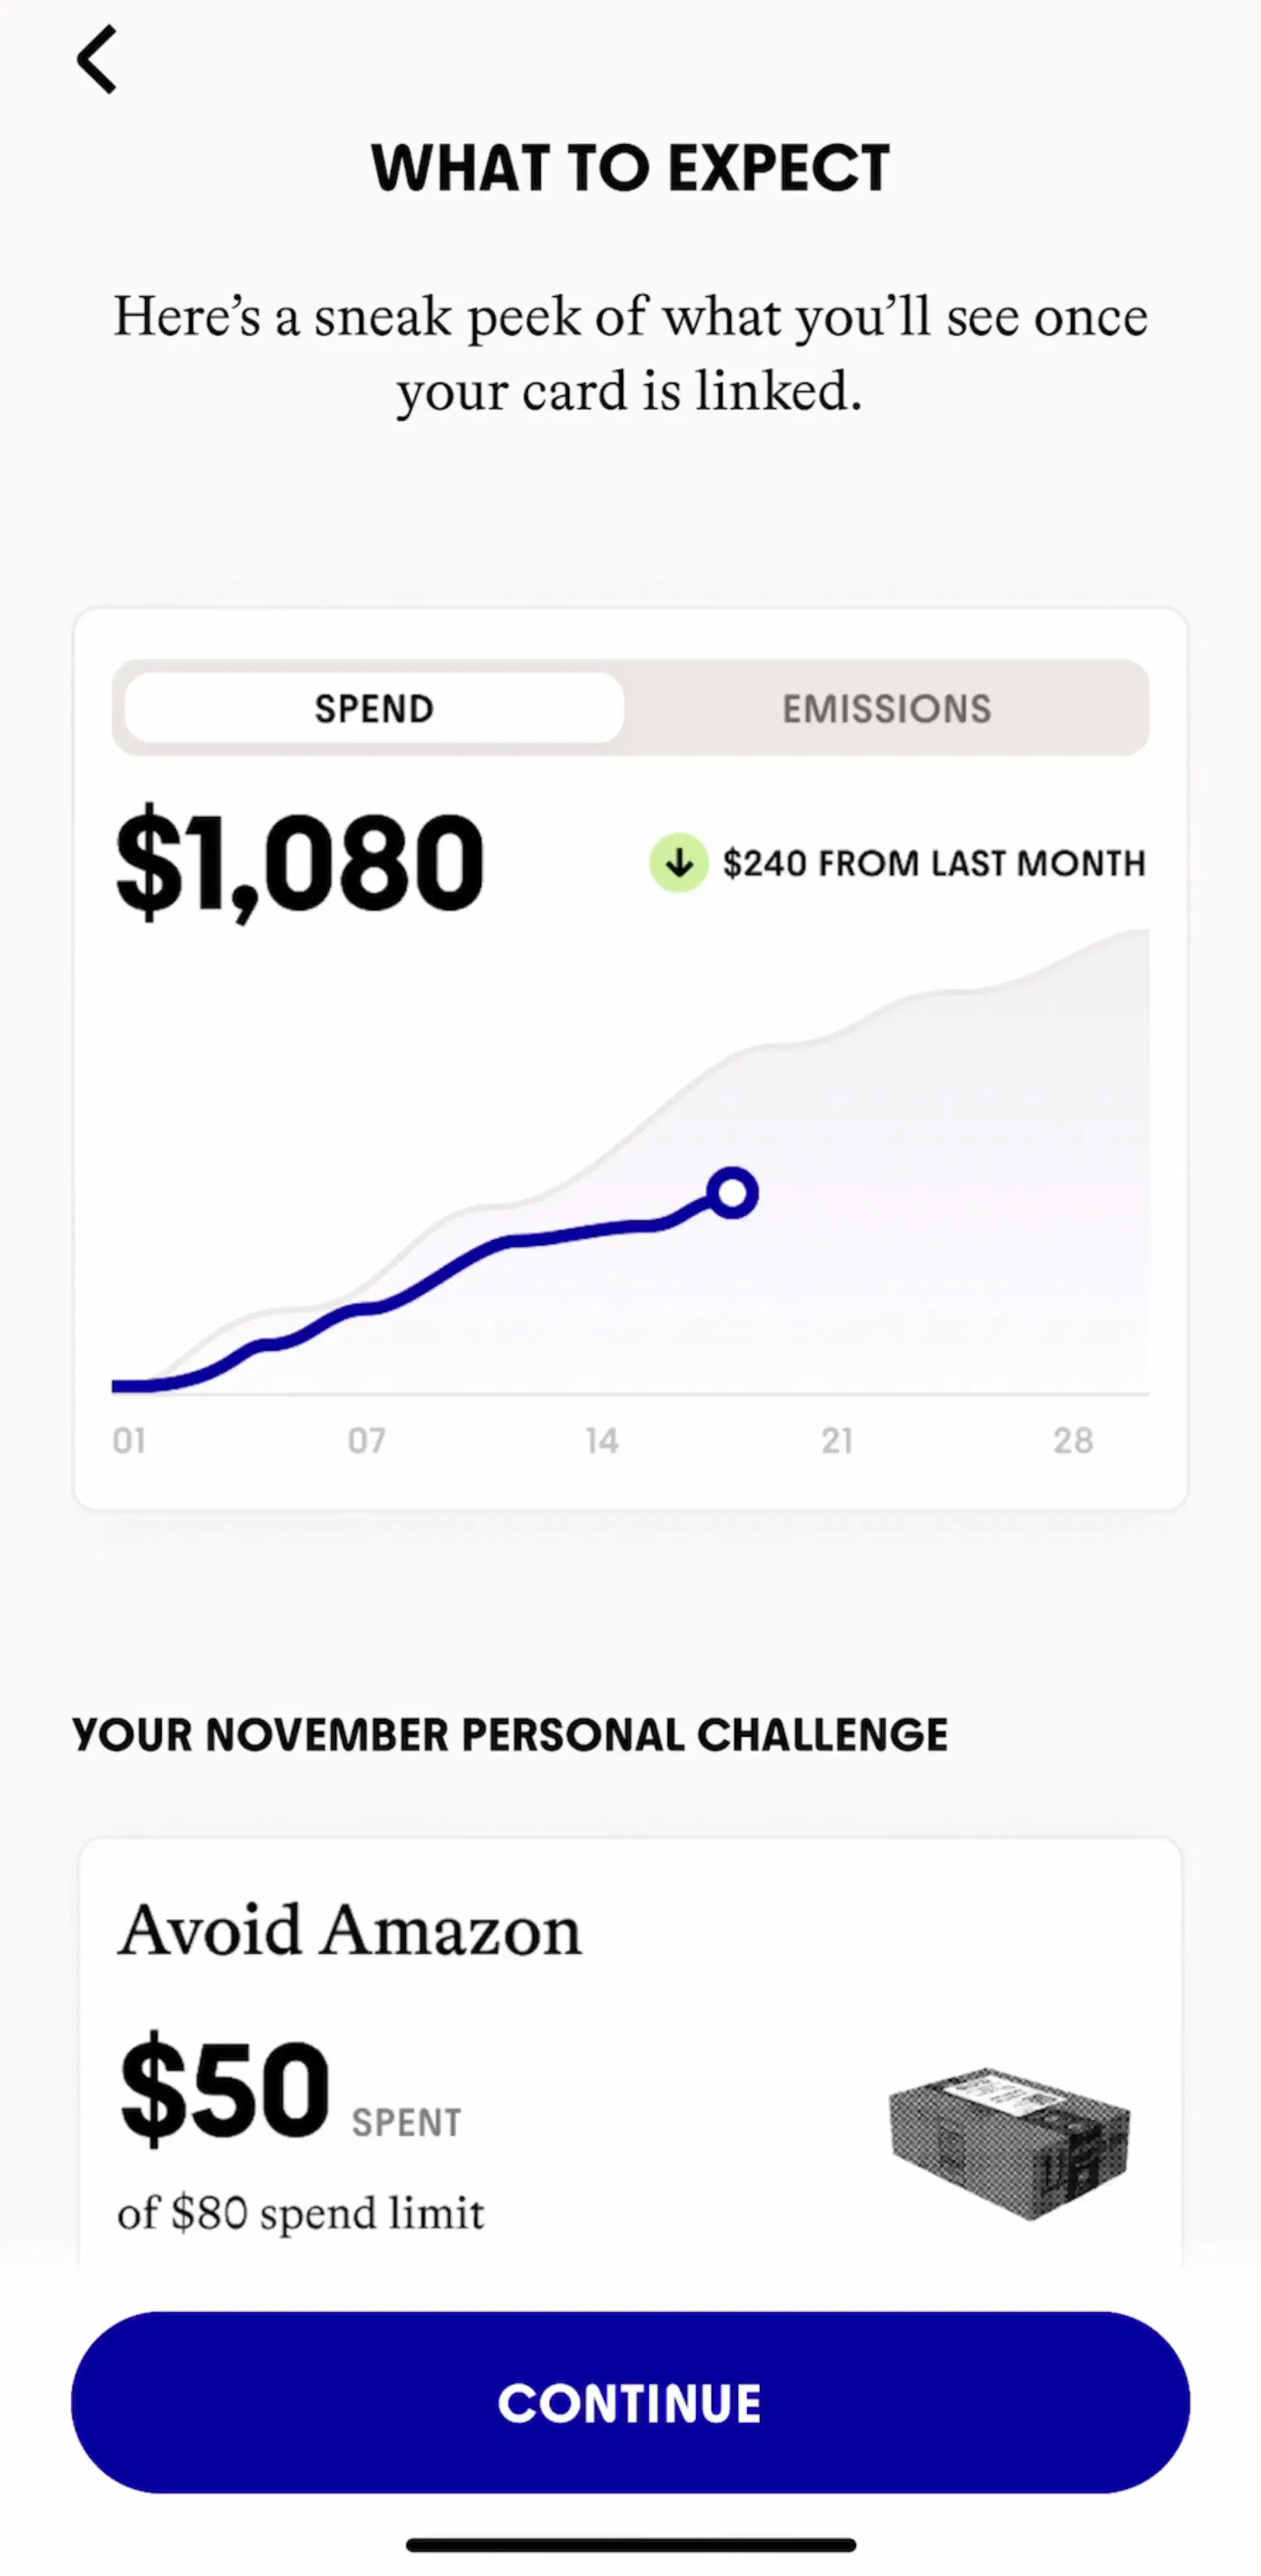Click the green down-arrow decrease icon
Image resolution: width=1261 pixels, height=2576 pixels.
click(679, 862)
